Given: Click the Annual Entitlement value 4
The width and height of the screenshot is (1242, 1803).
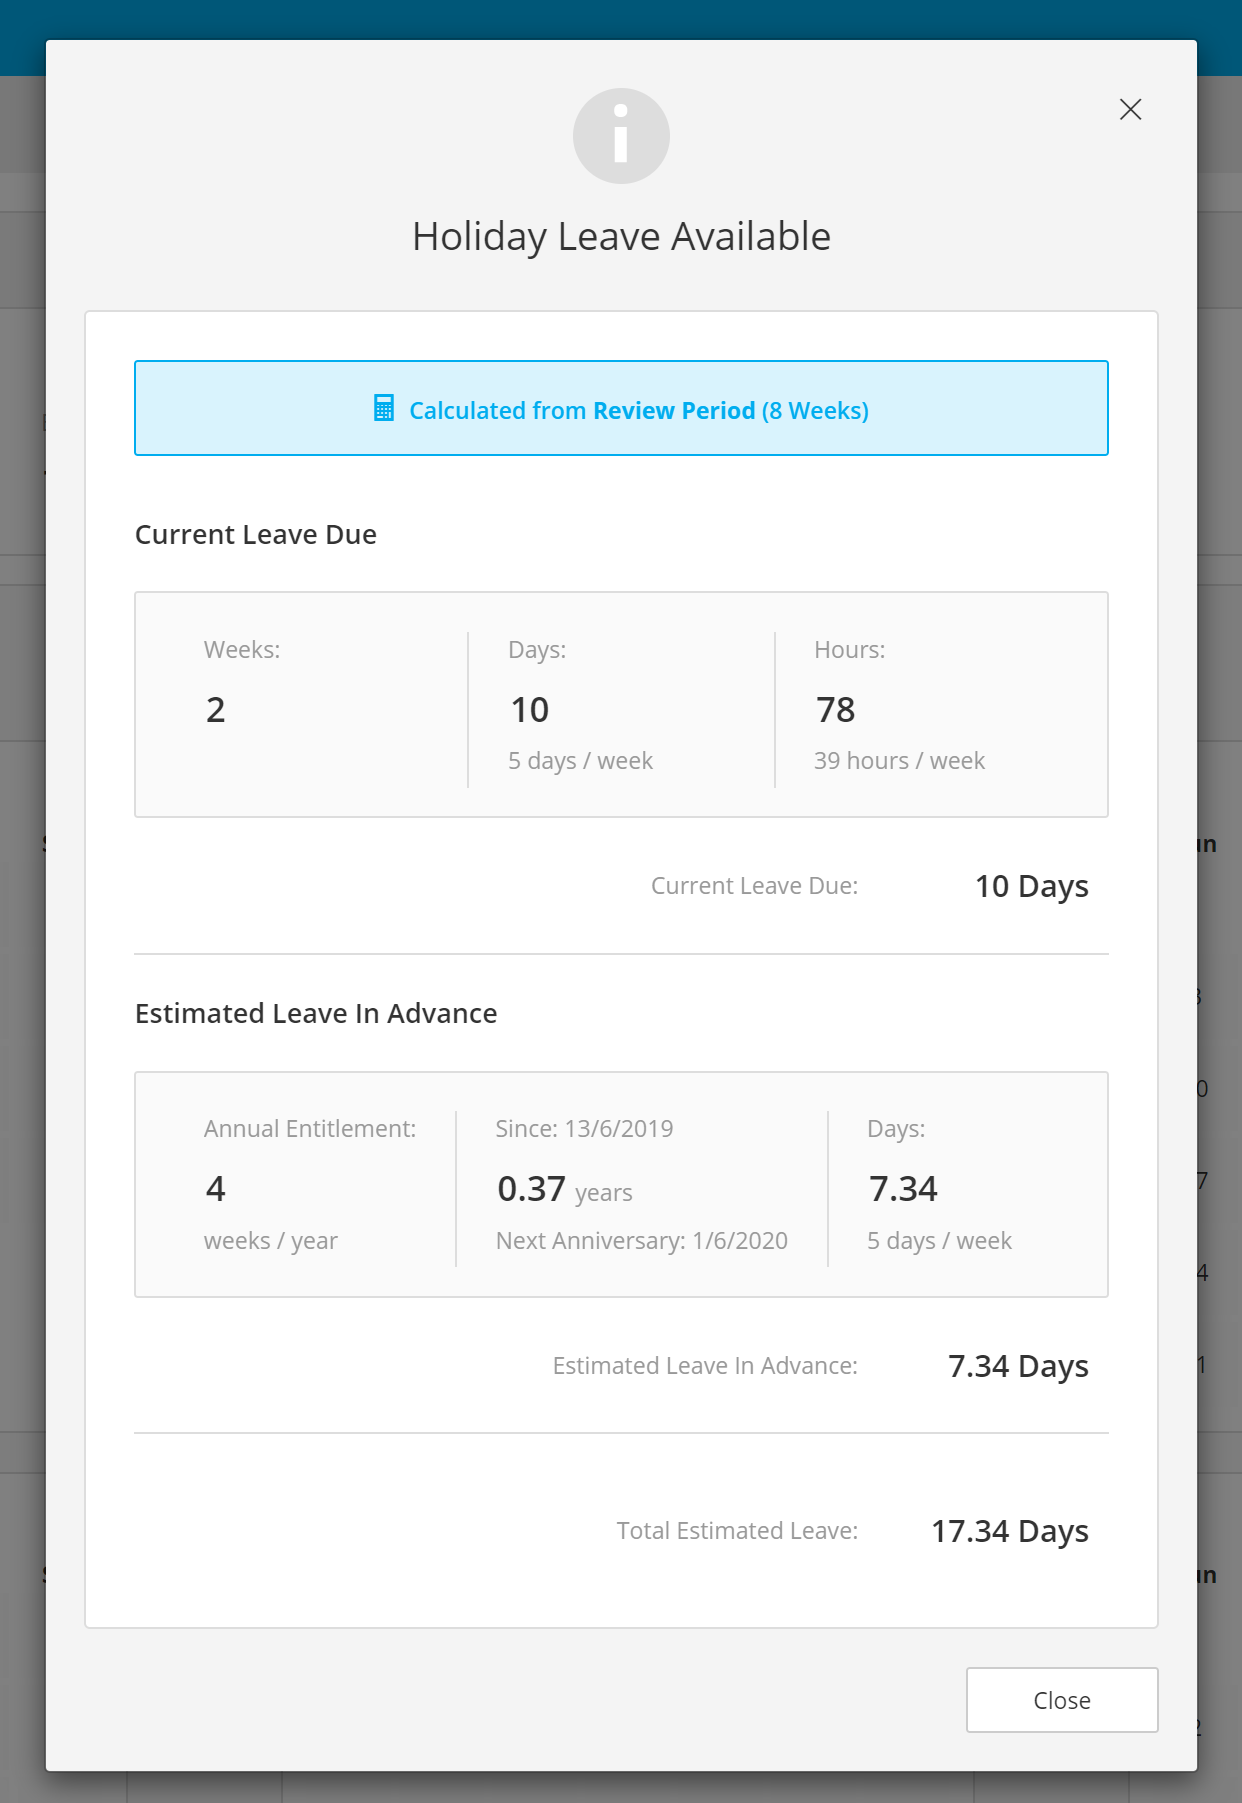Looking at the screenshot, I should (216, 1189).
